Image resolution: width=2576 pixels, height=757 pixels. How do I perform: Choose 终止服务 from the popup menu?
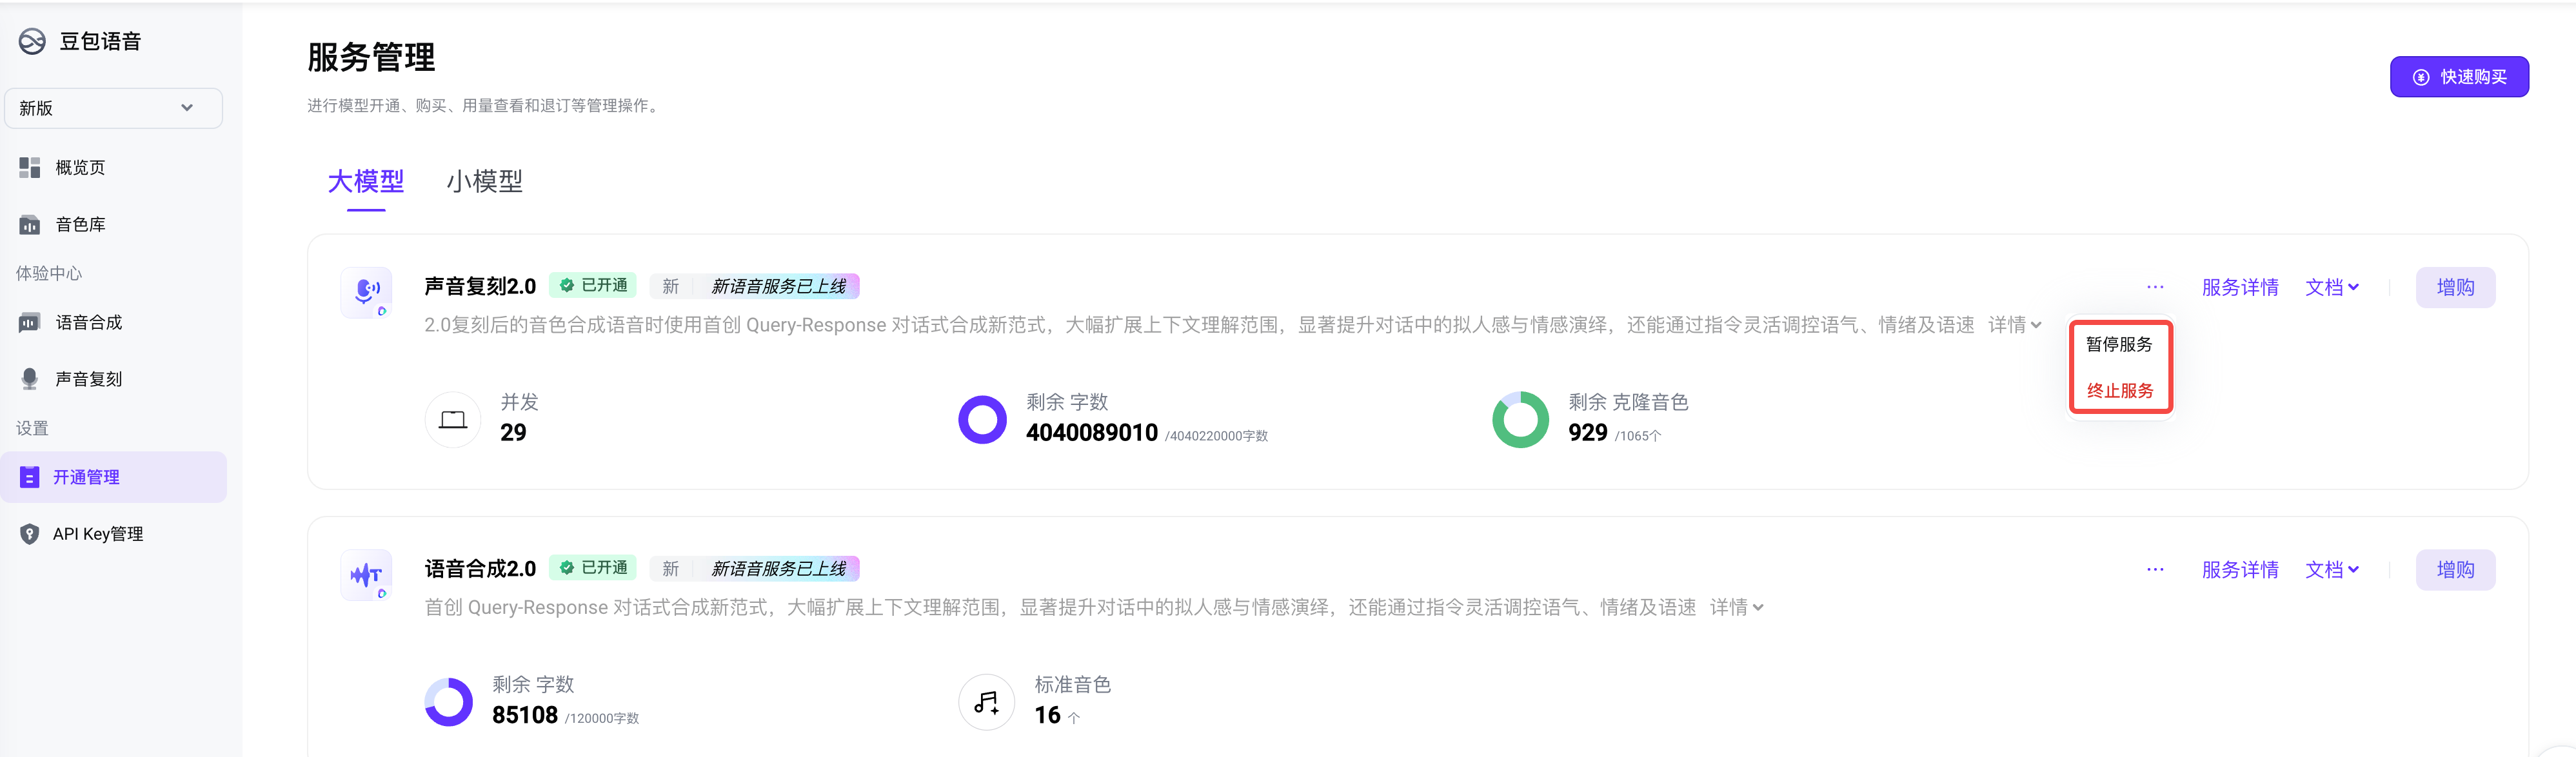pos(2119,390)
